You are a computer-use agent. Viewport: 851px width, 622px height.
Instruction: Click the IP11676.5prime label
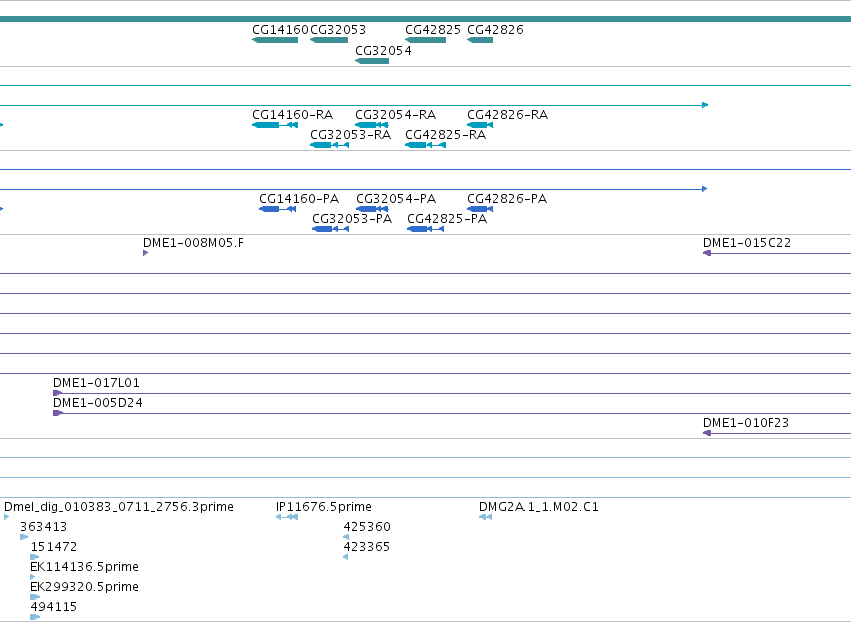tap(324, 507)
